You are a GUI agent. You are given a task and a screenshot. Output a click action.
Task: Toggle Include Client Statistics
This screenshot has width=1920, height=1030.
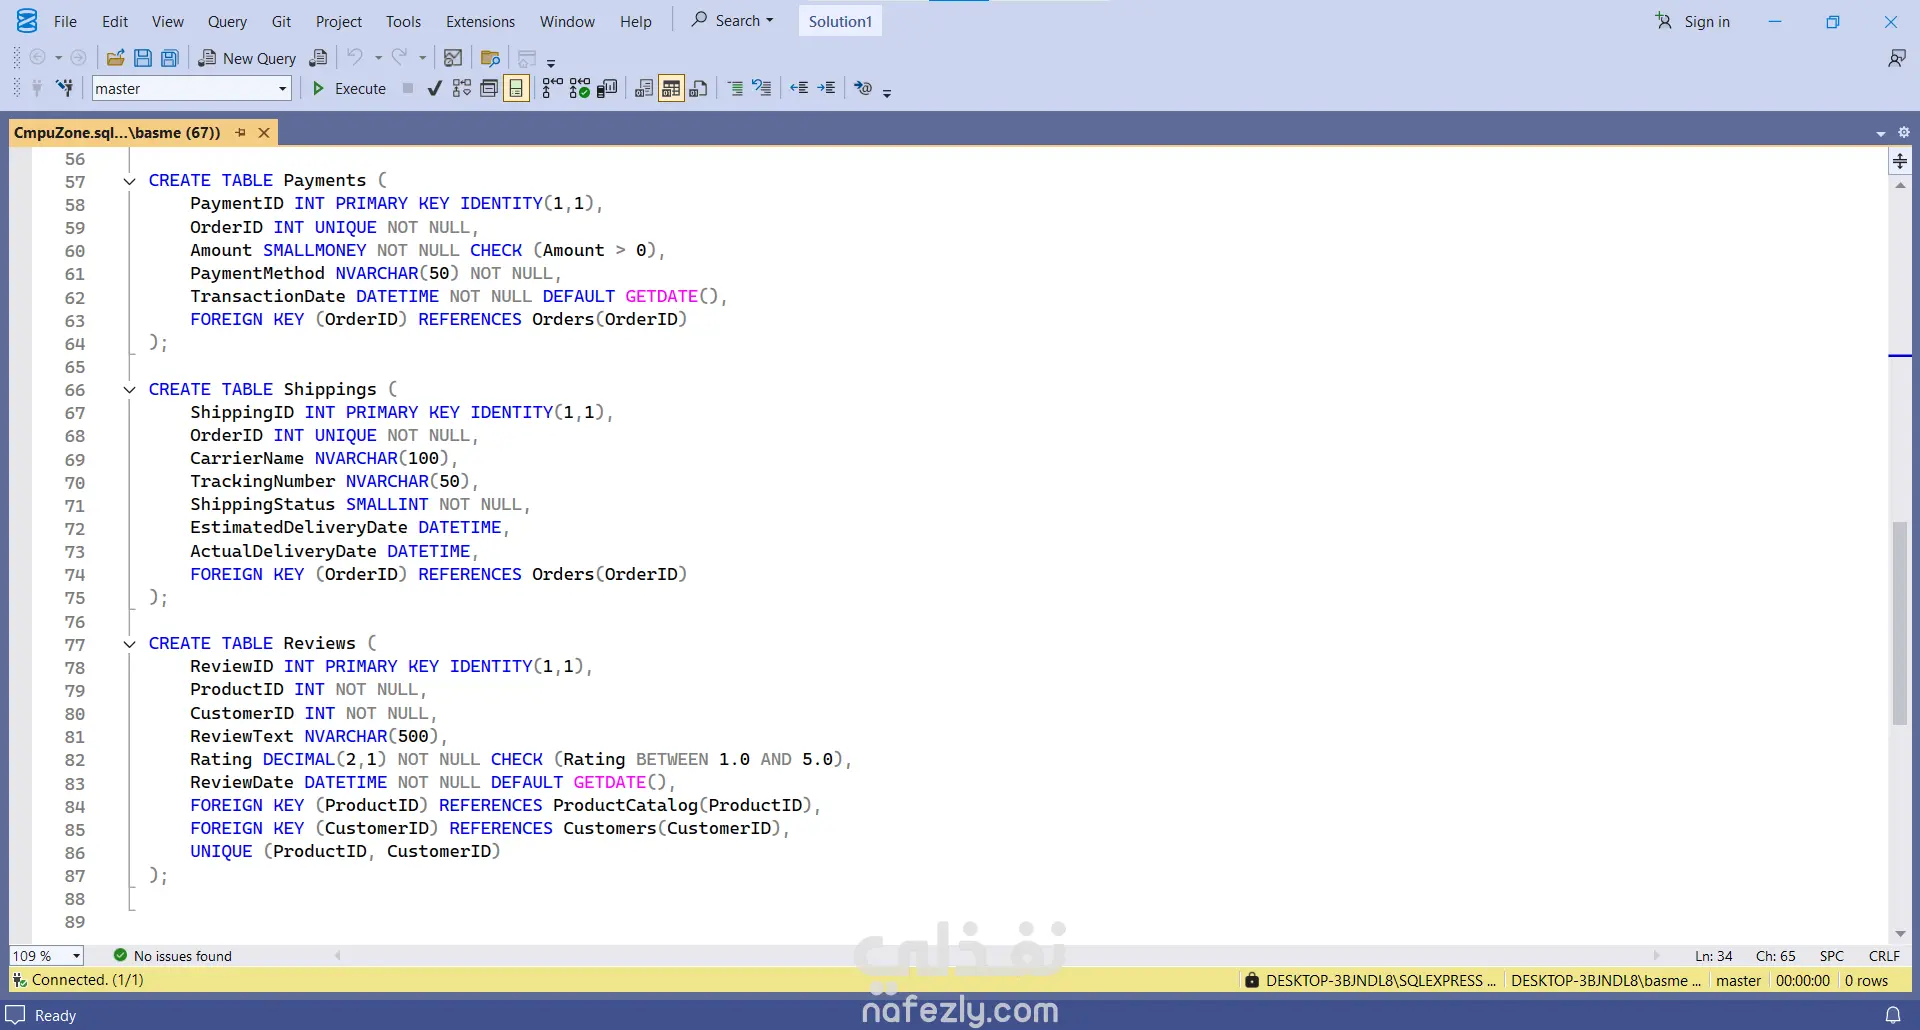coord(607,88)
